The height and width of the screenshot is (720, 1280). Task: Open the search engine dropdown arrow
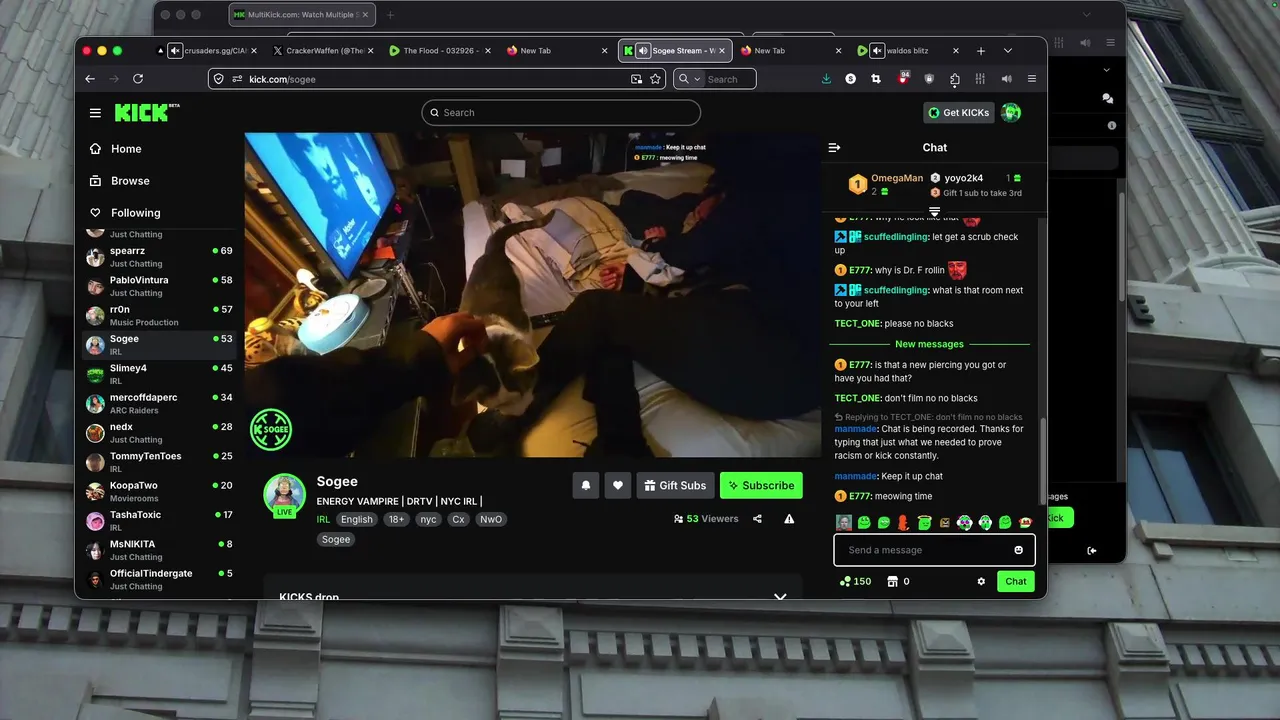pos(696,79)
